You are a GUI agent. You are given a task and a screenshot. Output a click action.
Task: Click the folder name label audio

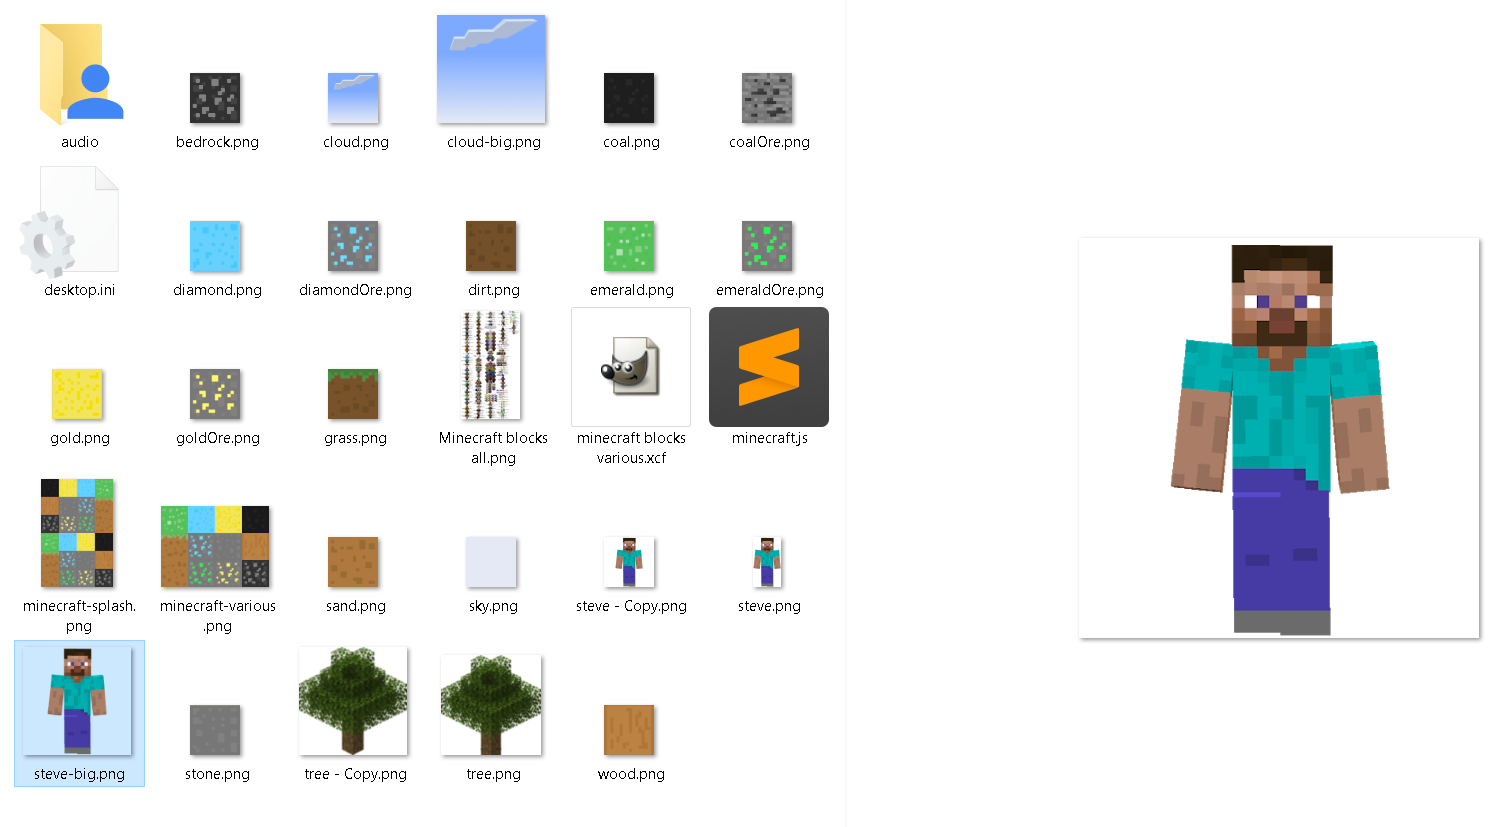coord(79,142)
